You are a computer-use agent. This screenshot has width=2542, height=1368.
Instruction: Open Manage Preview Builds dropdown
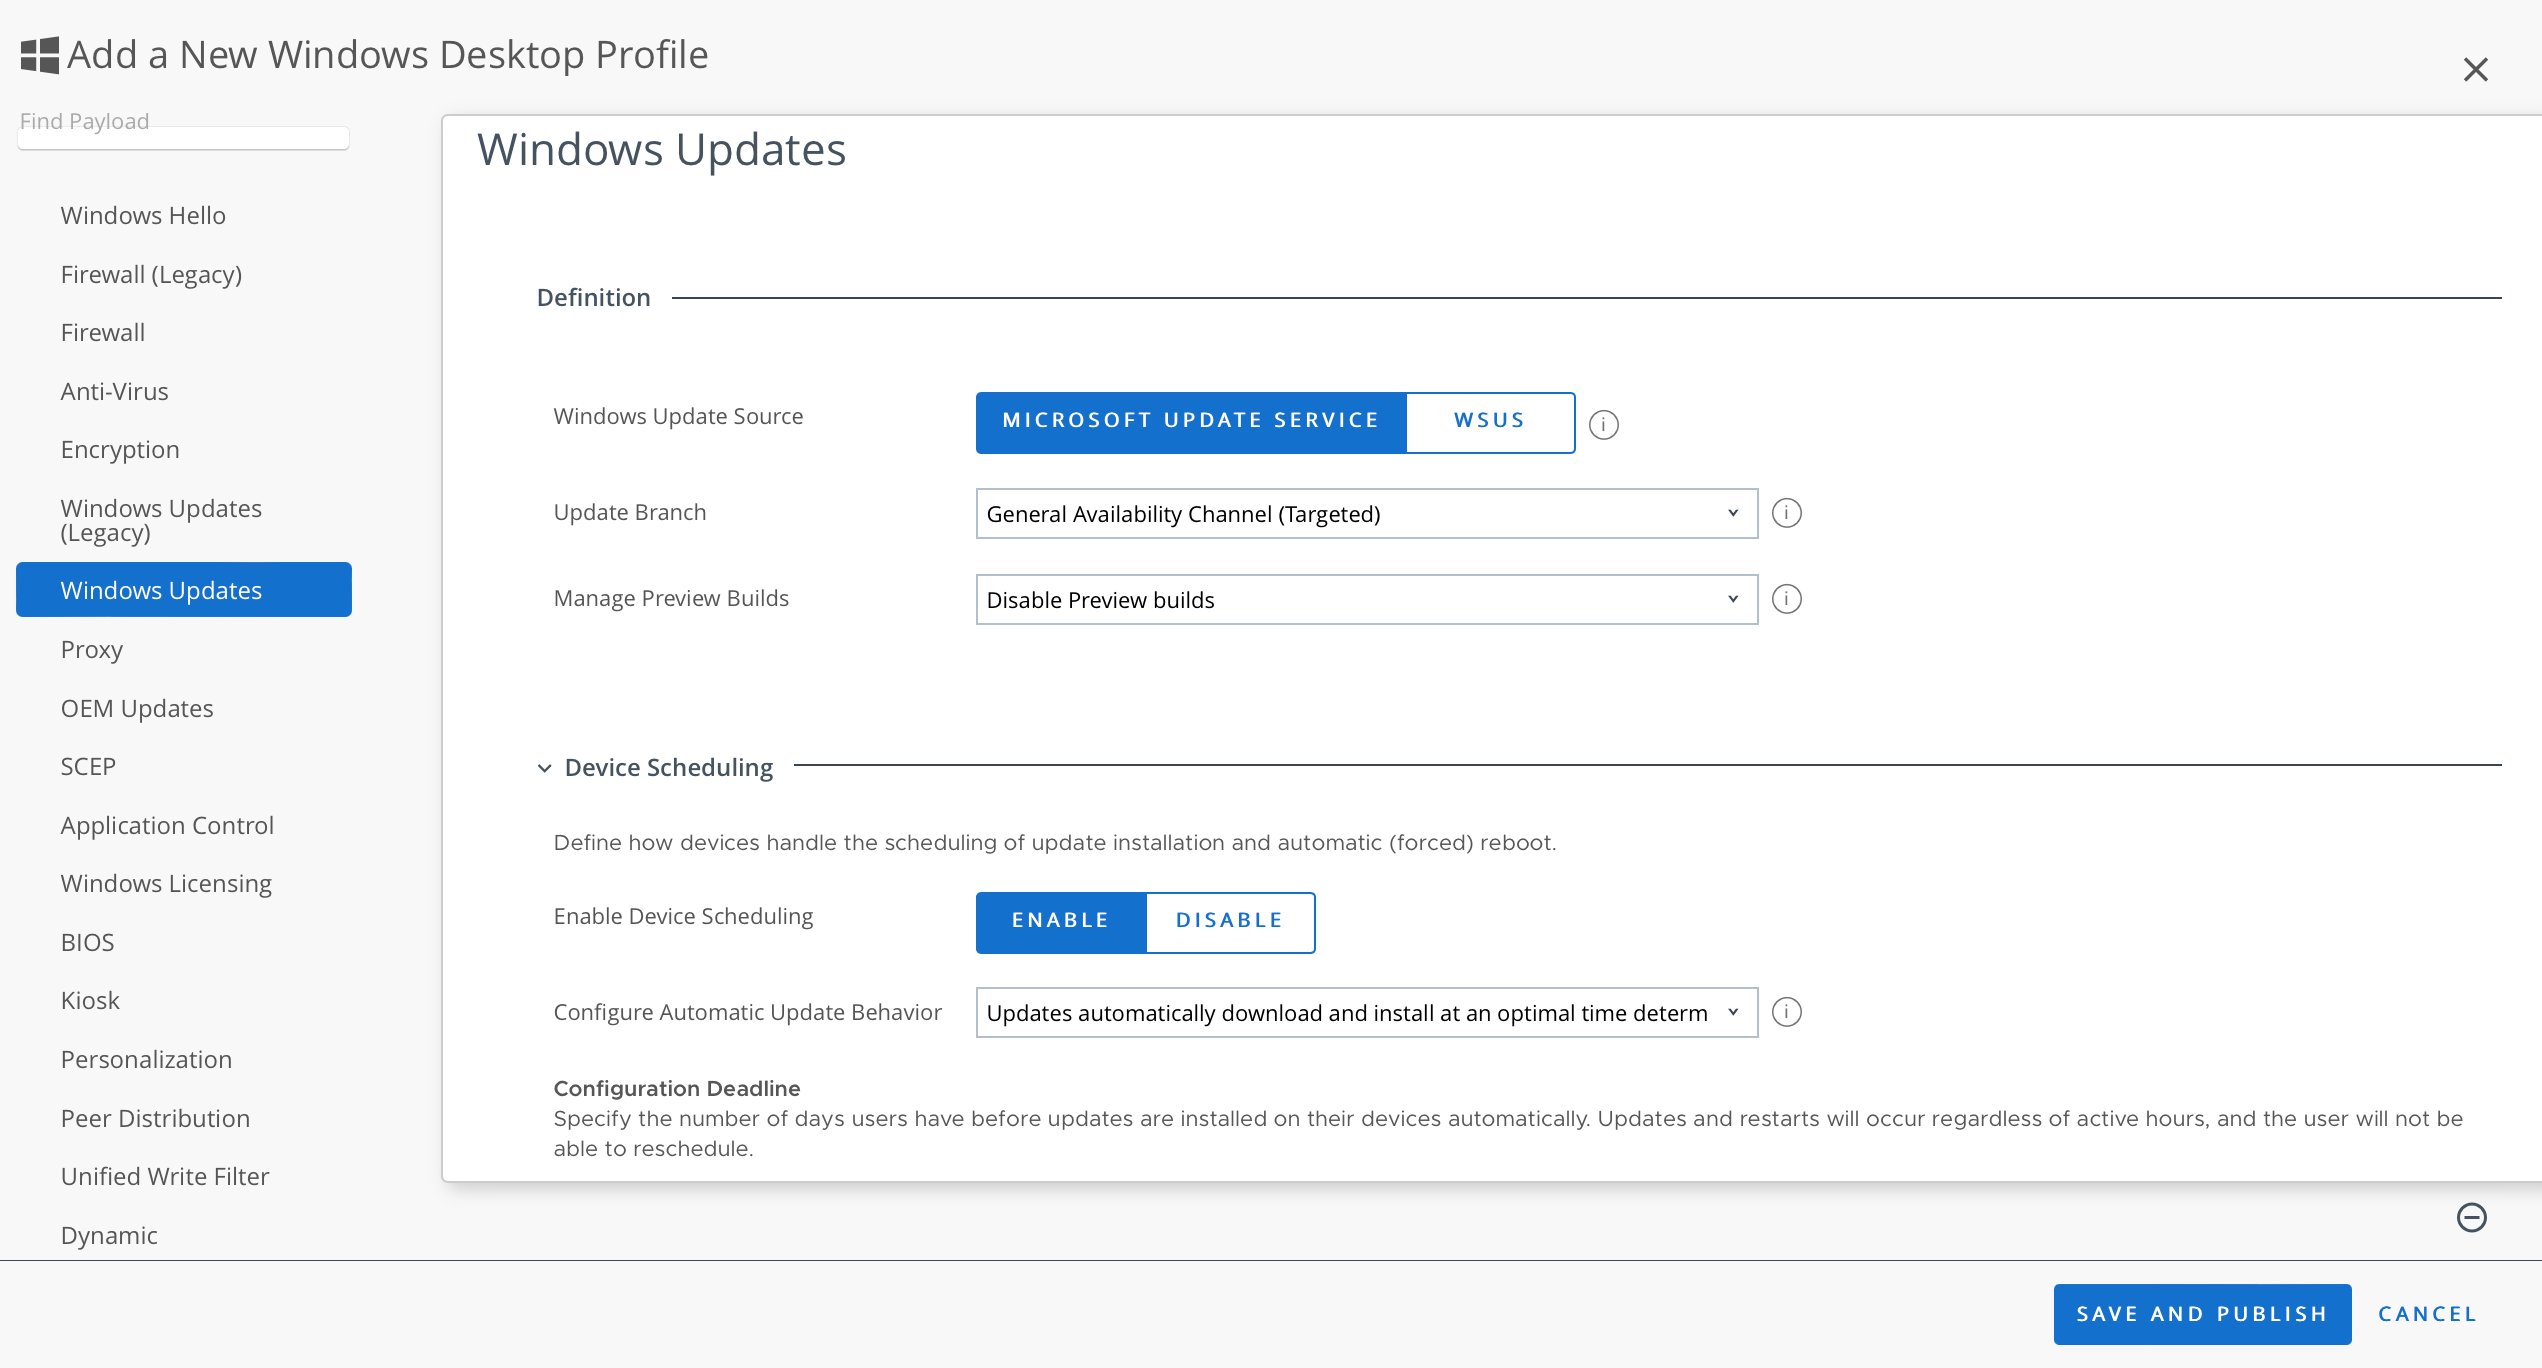pyautogui.click(x=1365, y=600)
